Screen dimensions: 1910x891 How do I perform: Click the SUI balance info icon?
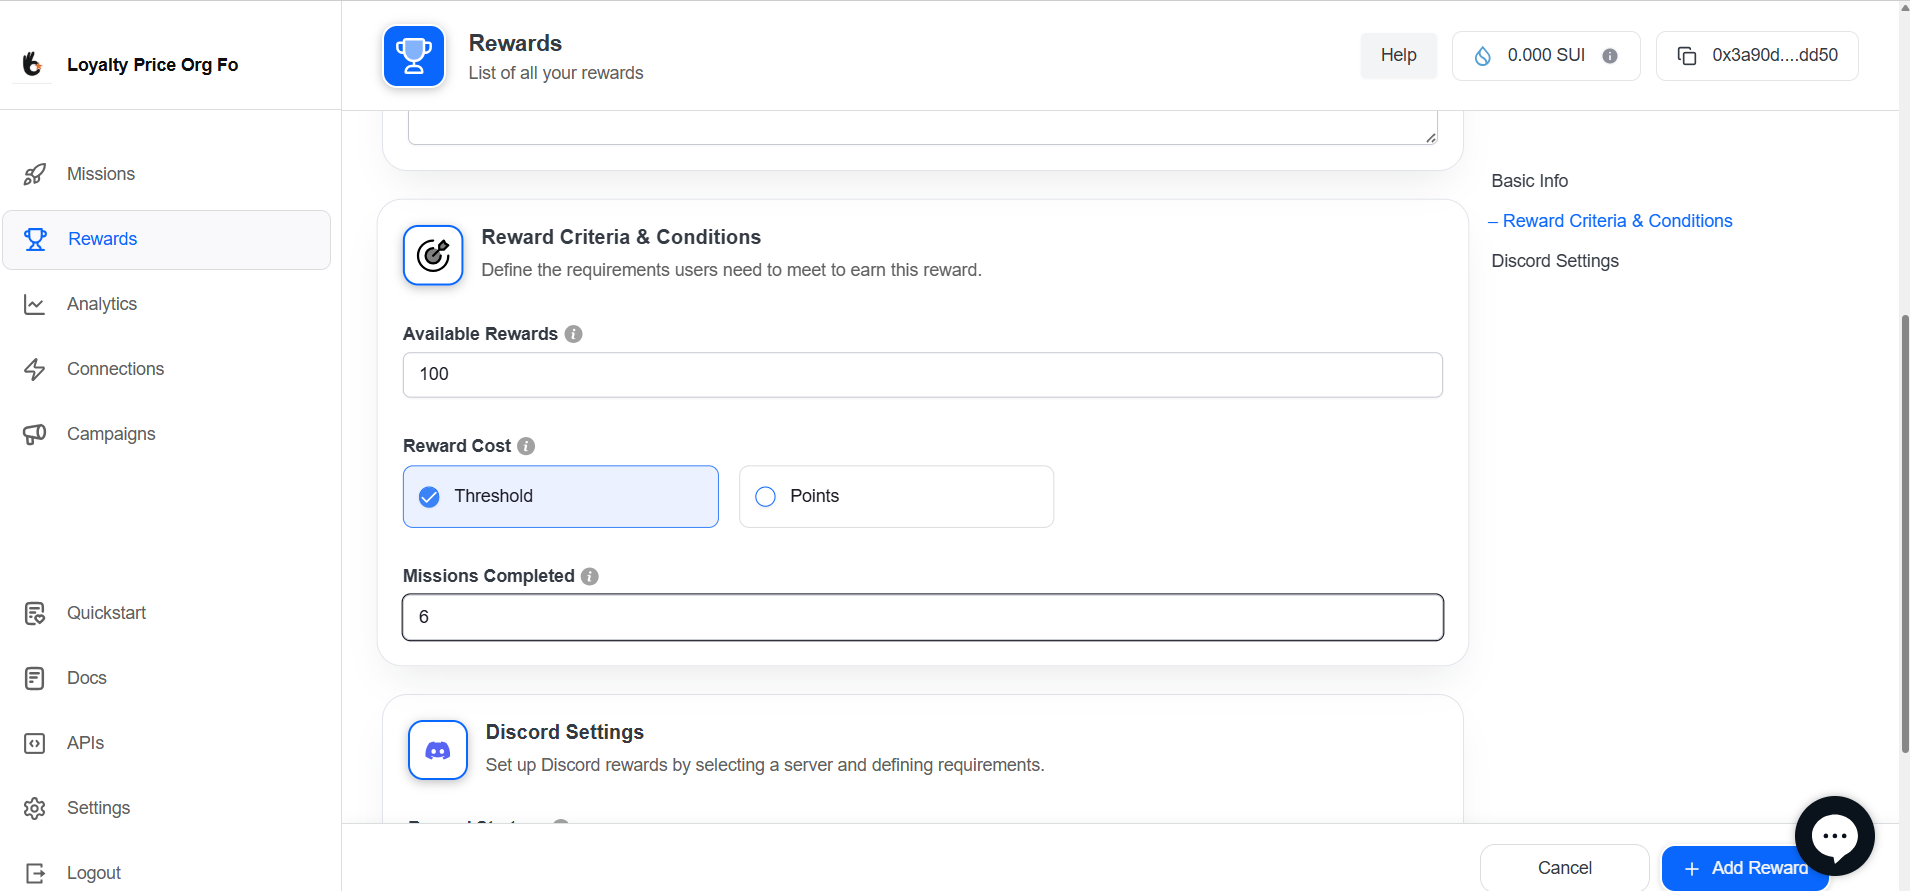tap(1610, 56)
